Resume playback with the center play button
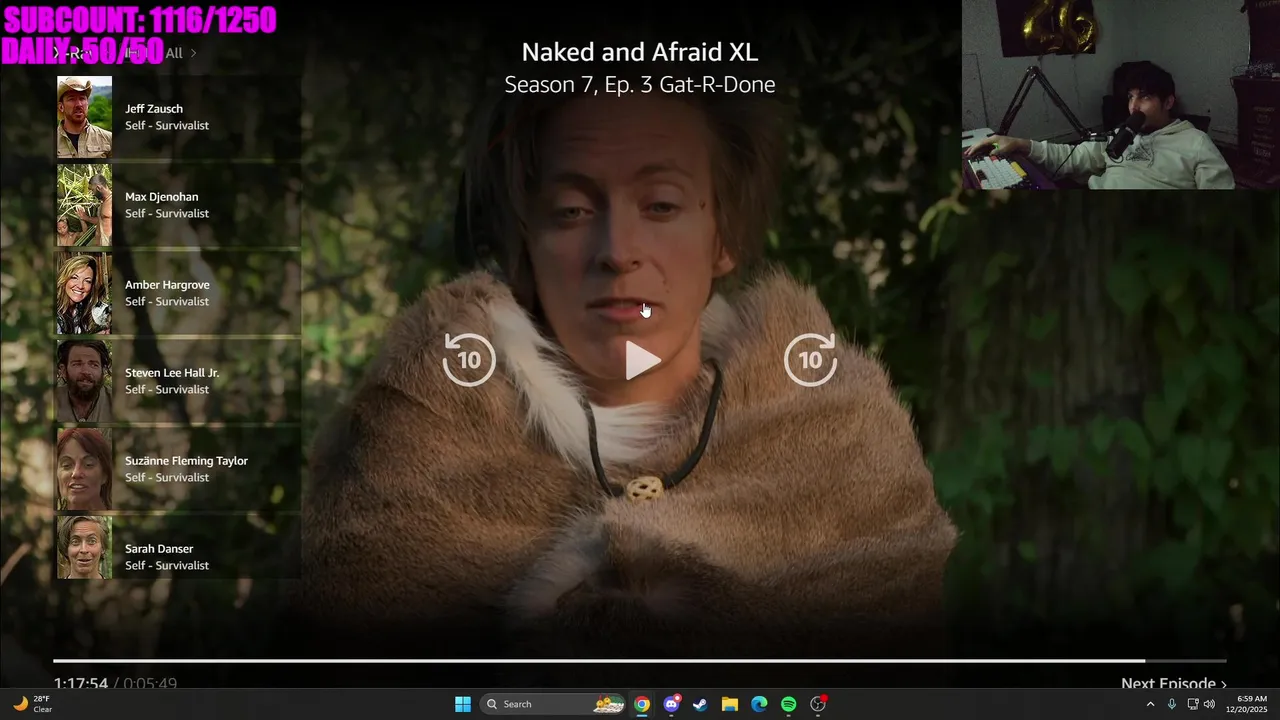This screenshot has width=1280, height=720. [x=642, y=360]
